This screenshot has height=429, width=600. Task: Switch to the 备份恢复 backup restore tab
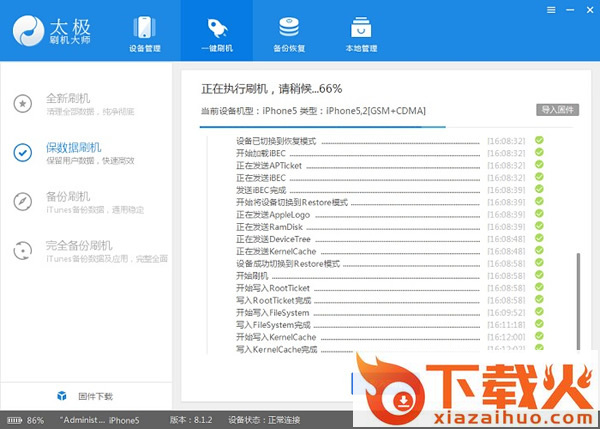click(289, 32)
